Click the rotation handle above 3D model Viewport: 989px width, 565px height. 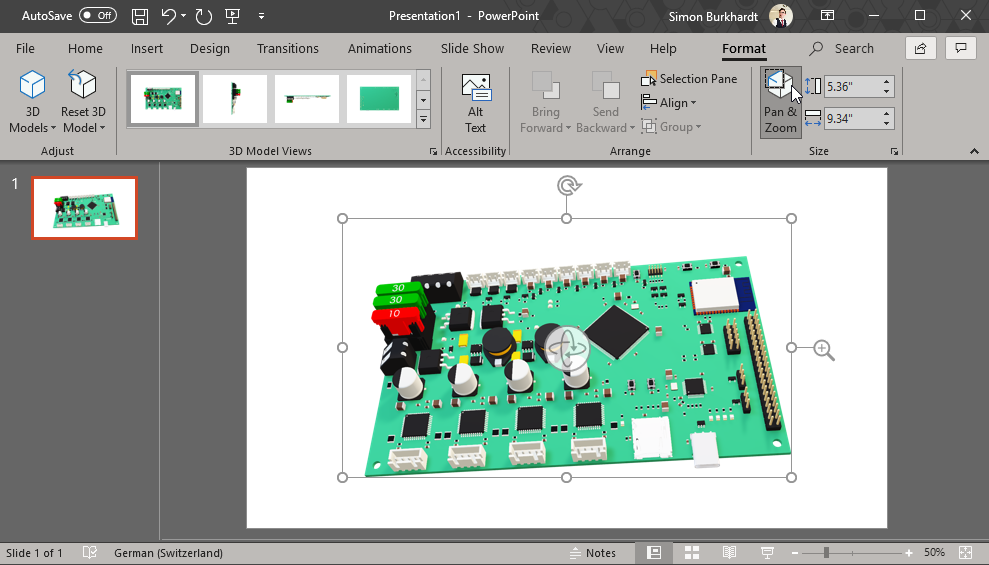pyautogui.click(x=569, y=185)
